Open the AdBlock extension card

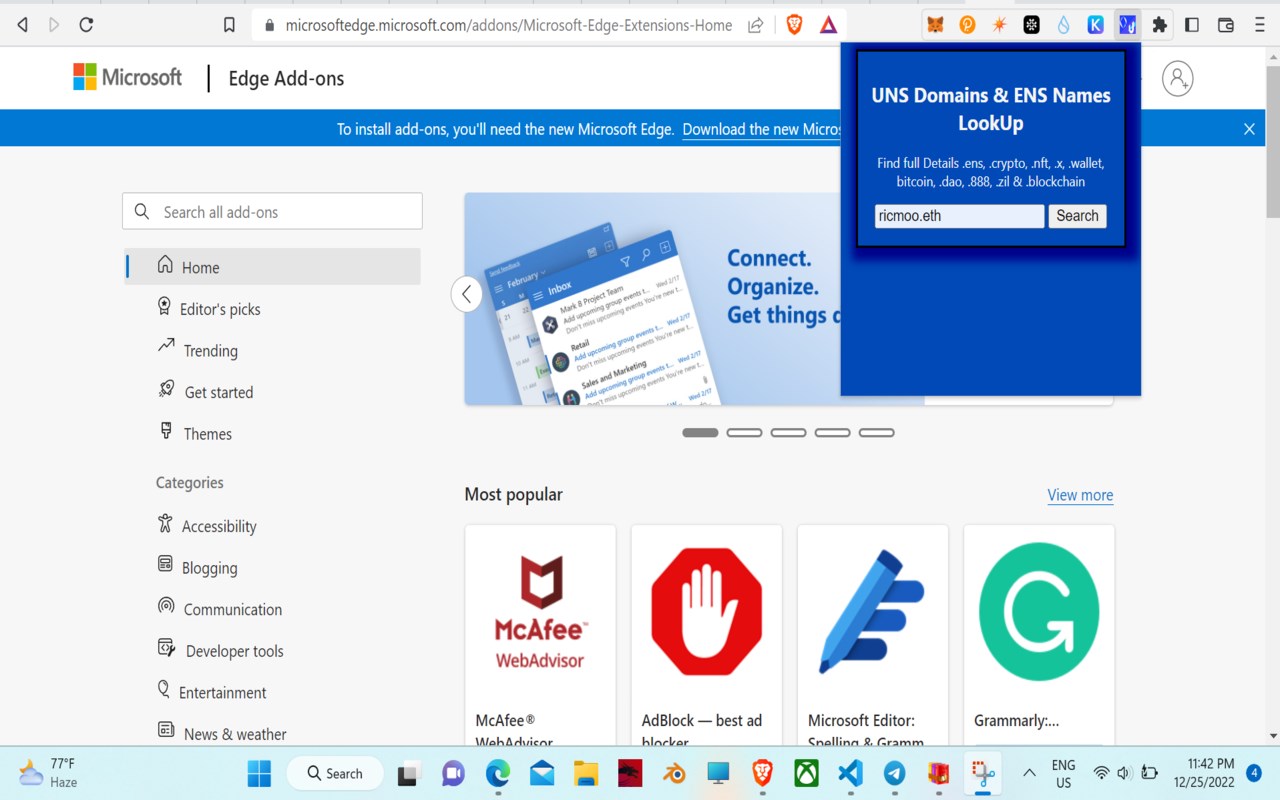point(706,635)
